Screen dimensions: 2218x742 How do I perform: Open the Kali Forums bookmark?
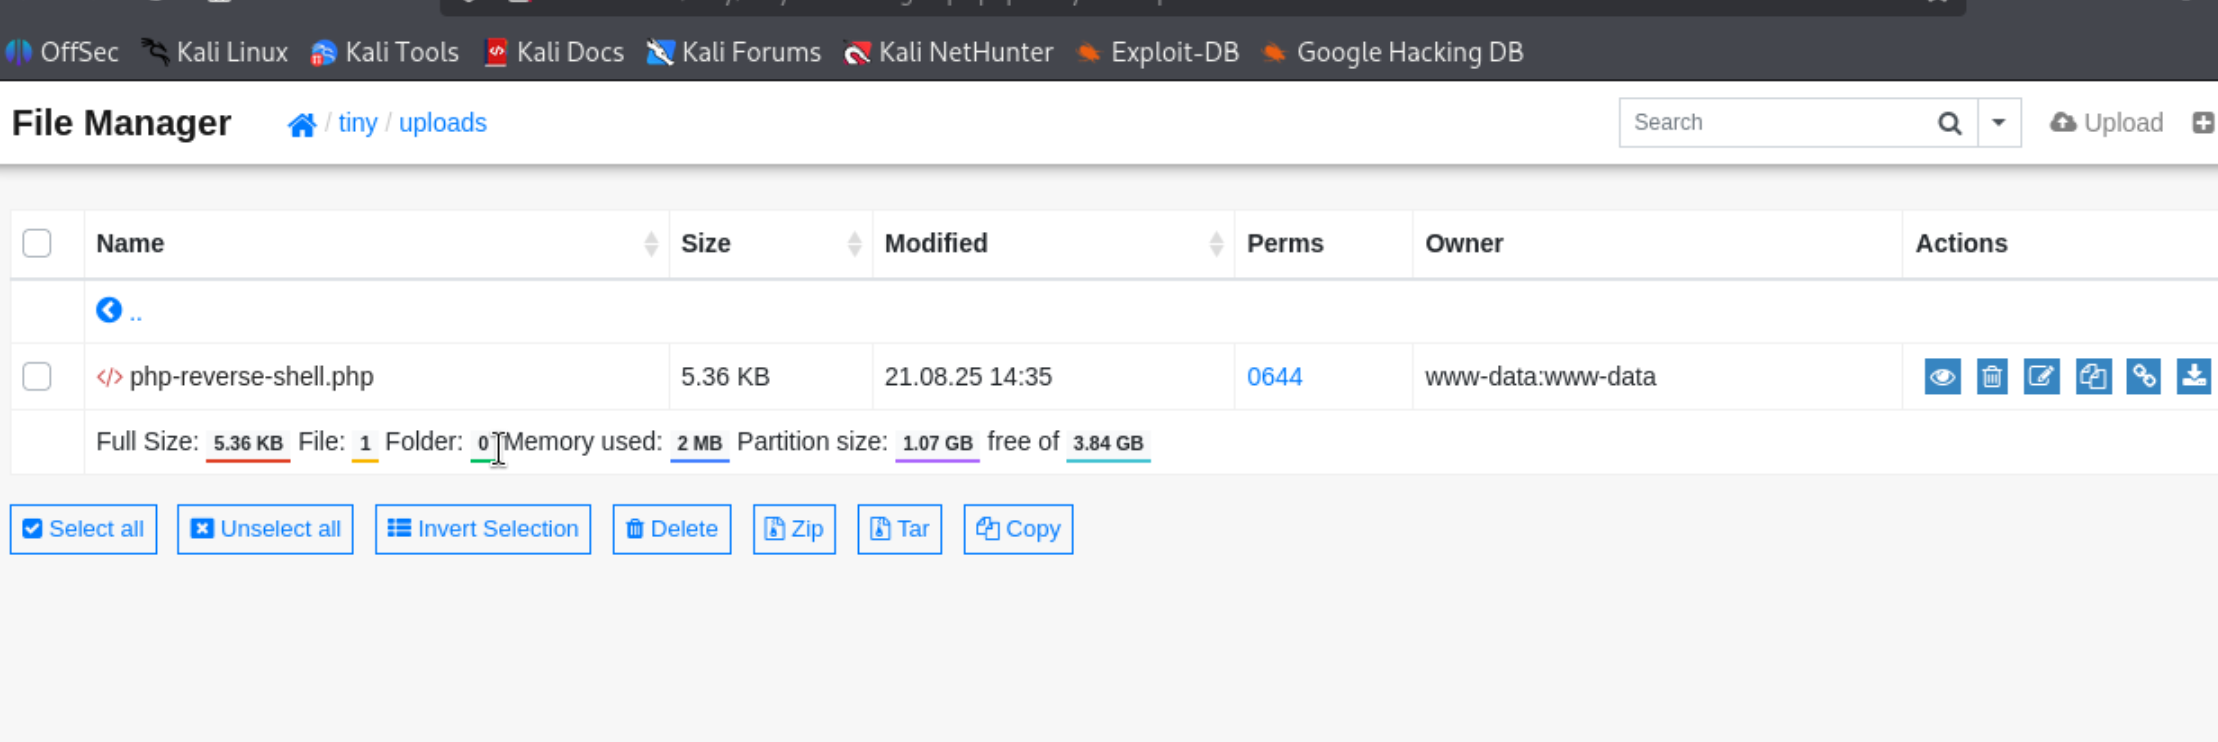pos(734,52)
